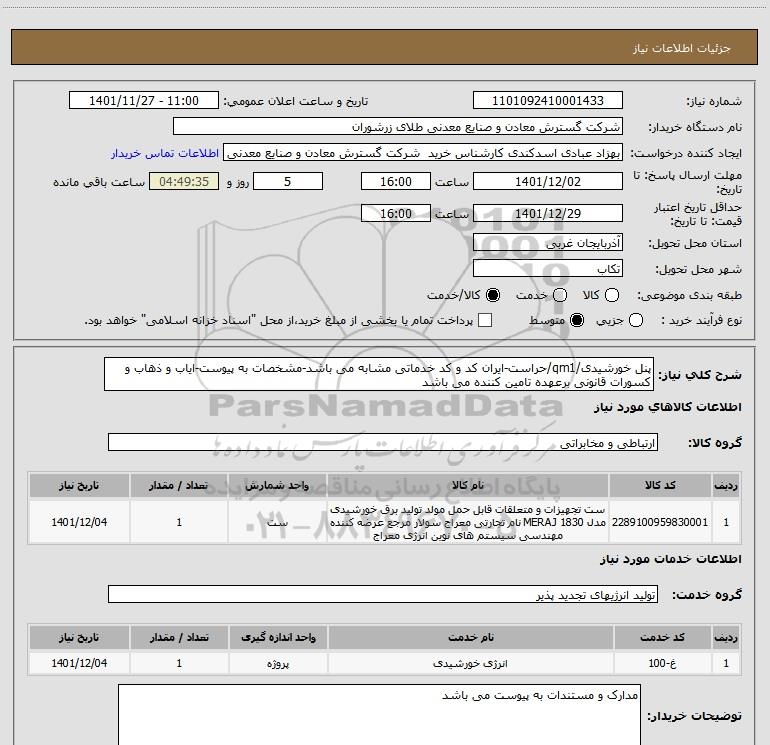Click remaining time countdown 04:49:35

pyautogui.click(x=184, y=181)
